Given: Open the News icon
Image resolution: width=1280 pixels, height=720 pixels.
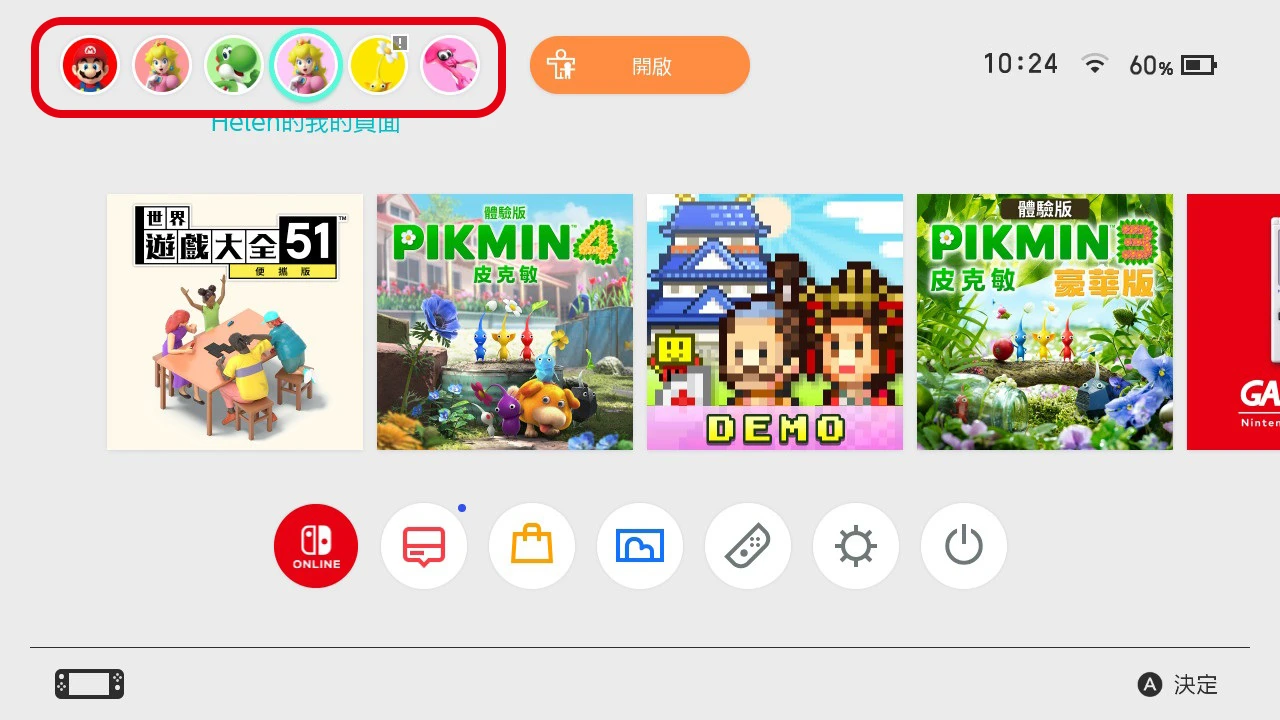Looking at the screenshot, I should tap(424, 546).
